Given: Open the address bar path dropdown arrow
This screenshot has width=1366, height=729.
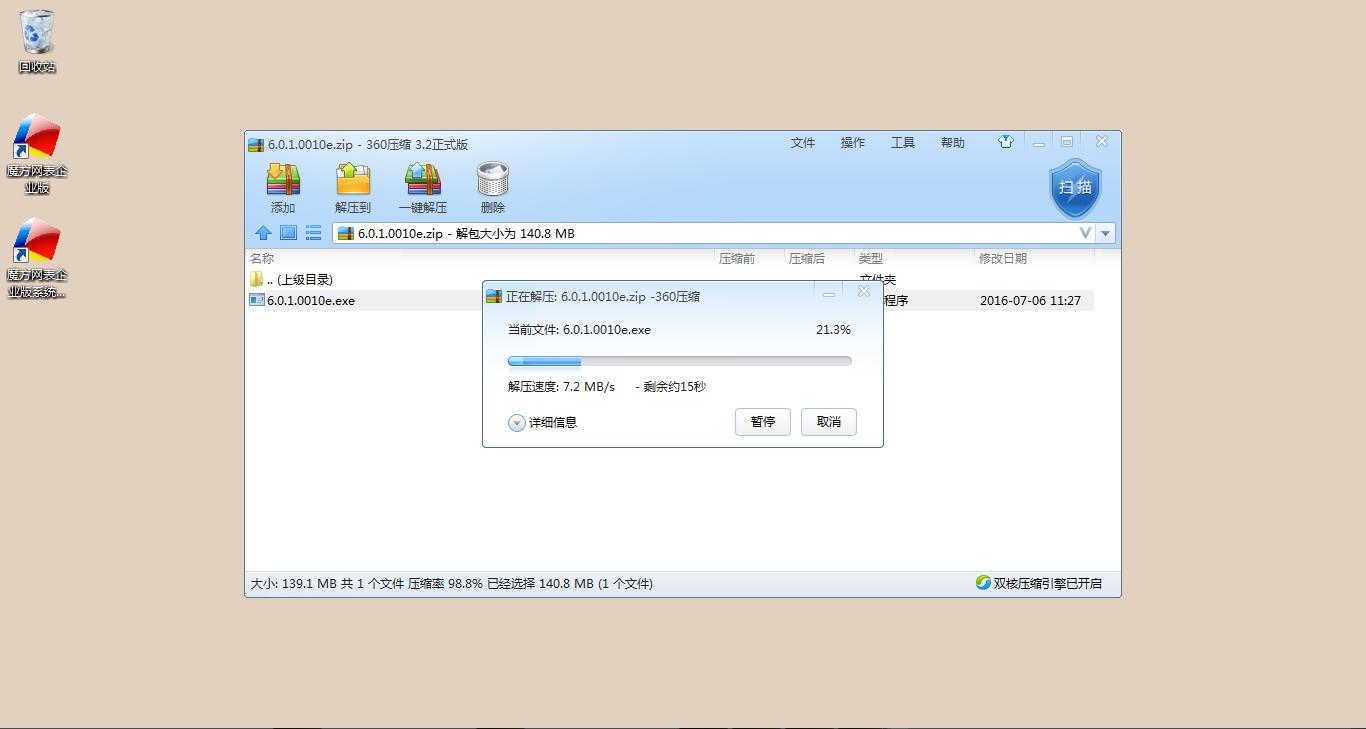Looking at the screenshot, I should [x=1106, y=233].
